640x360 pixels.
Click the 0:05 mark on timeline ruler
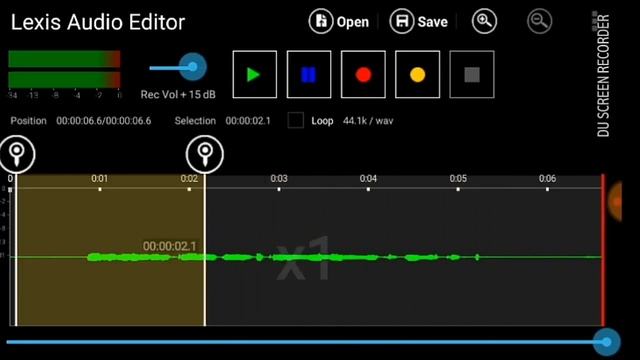[x=458, y=179]
